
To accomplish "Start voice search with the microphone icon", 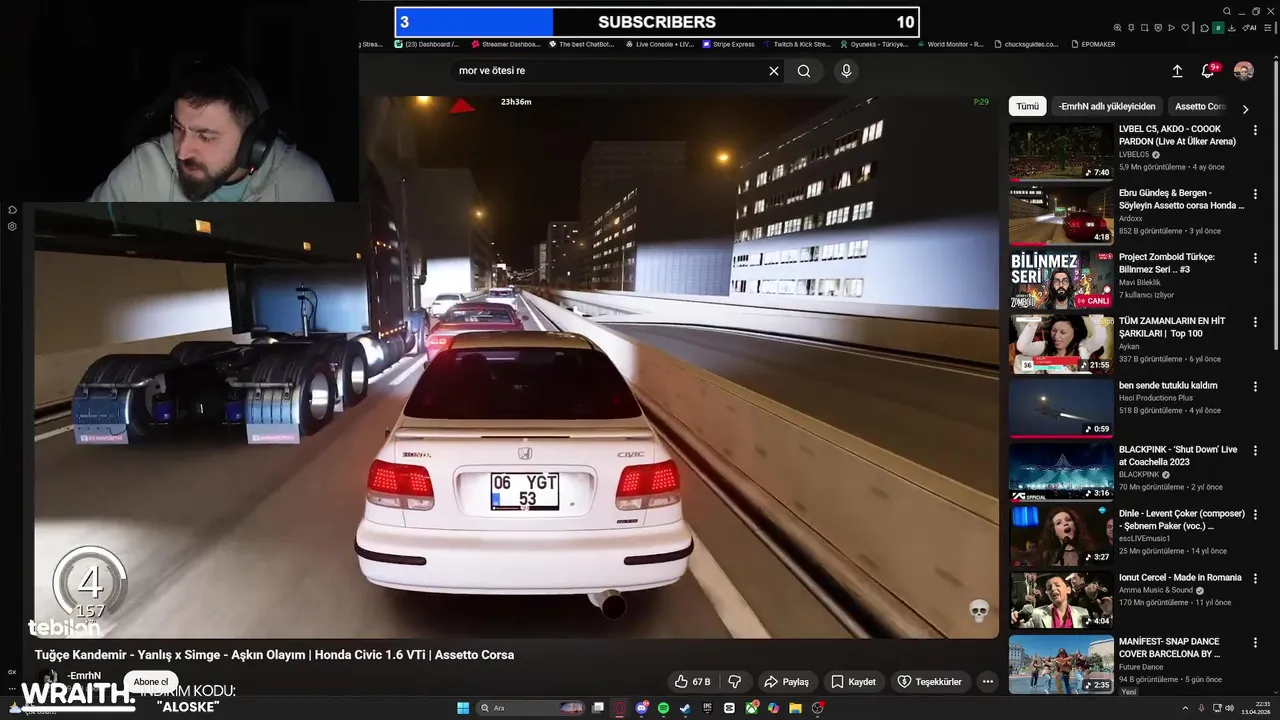I will (846, 71).
